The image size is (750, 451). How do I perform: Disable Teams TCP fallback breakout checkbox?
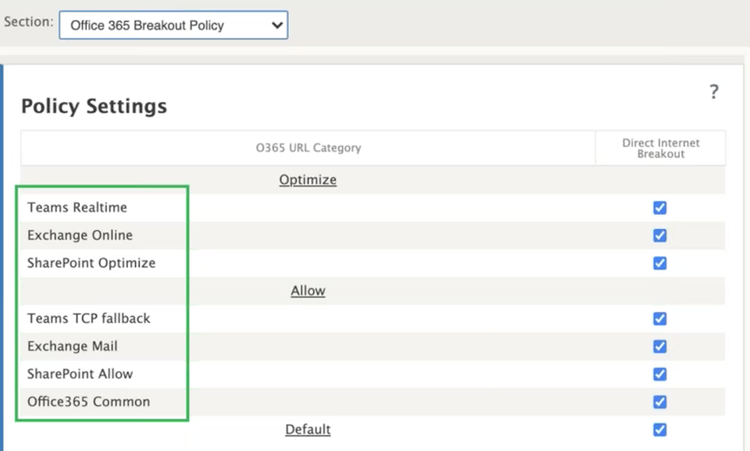click(x=660, y=319)
